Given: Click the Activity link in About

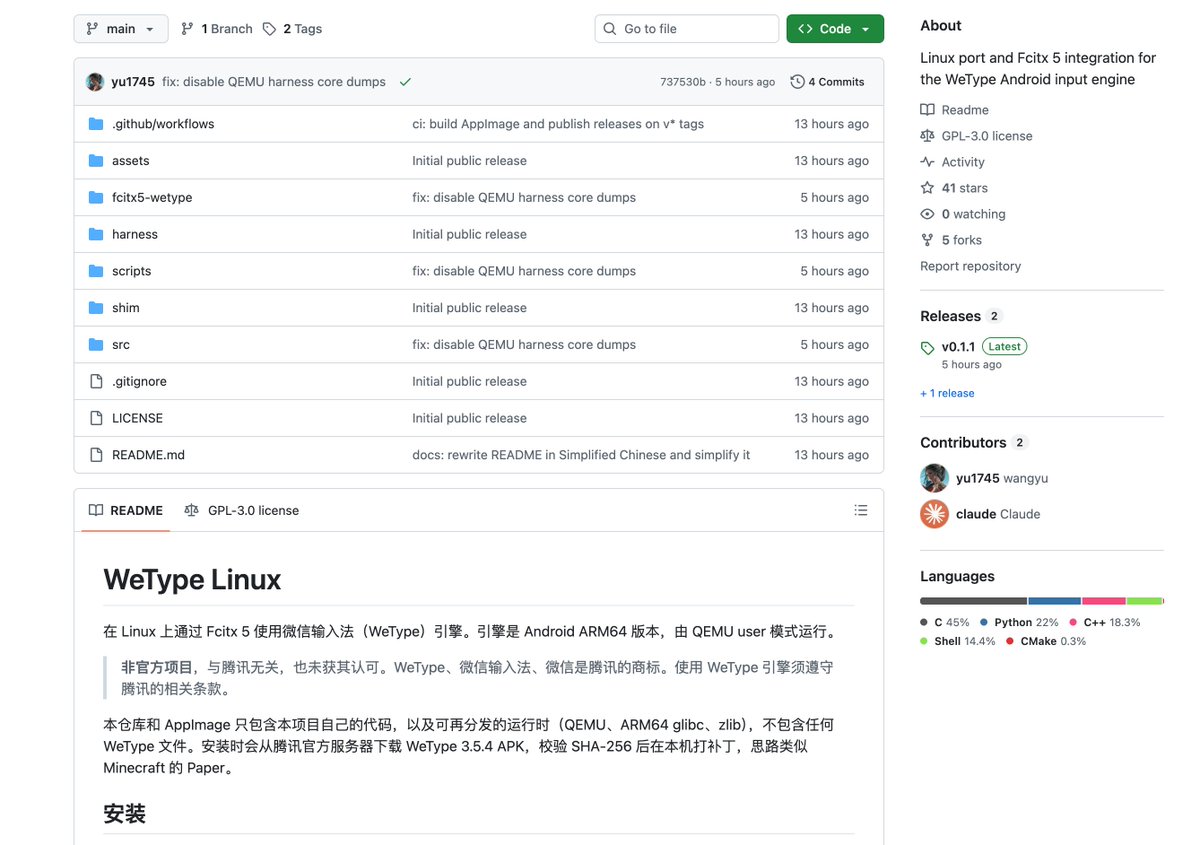Looking at the screenshot, I should (x=963, y=162).
